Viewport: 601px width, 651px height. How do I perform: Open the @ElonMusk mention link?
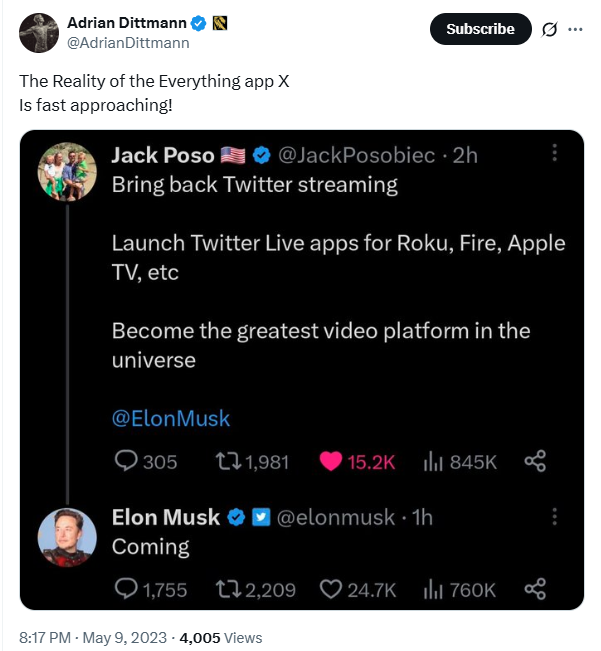(171, 417)
